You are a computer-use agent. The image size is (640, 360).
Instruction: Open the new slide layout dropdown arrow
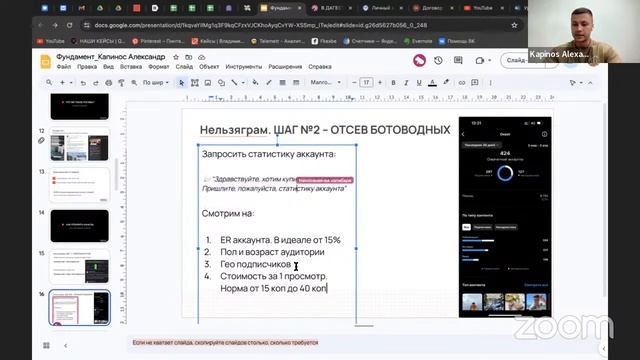pyautogui.click(x=71, y=83)
